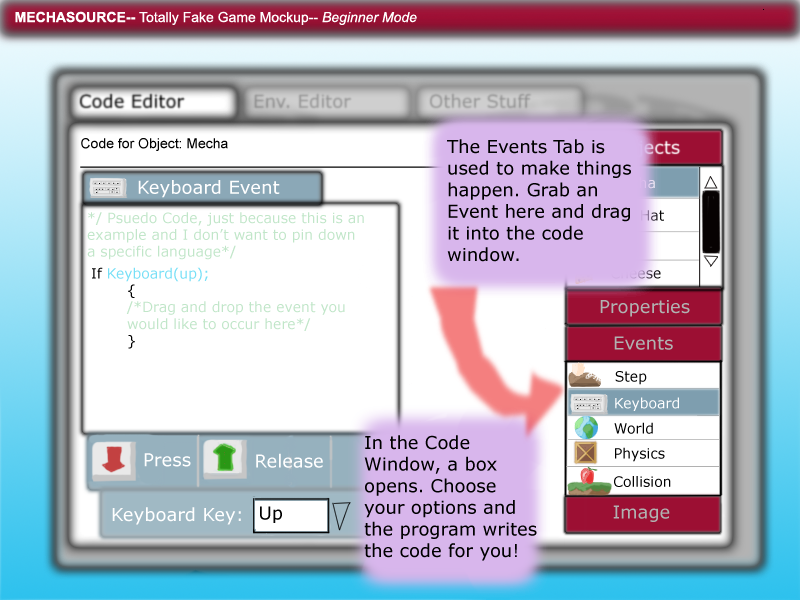Screen dimensions: 800x600
Task: Click the Keyboard event icon in Events list
Action: (x=587, y=404)
